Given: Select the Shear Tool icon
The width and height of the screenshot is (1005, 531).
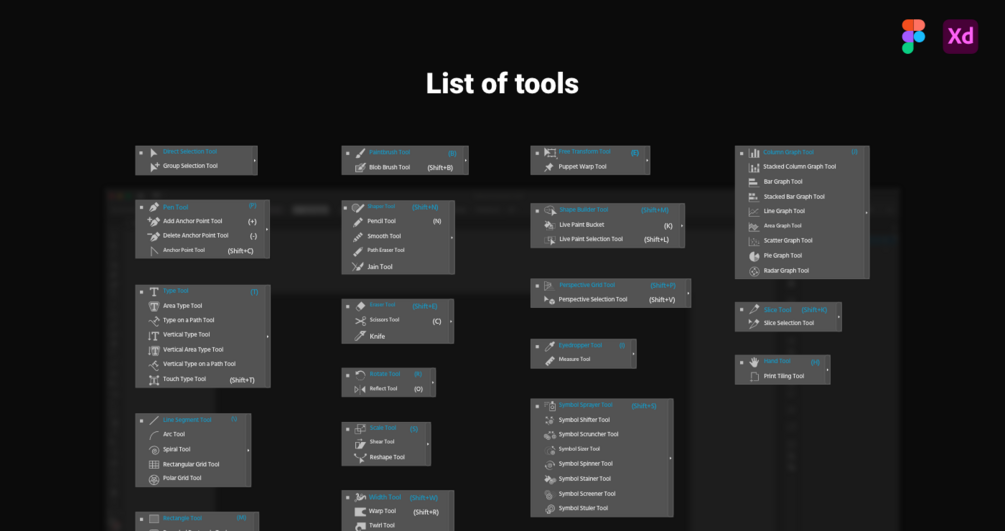Looking at the screenshot, I should point(360,443).
